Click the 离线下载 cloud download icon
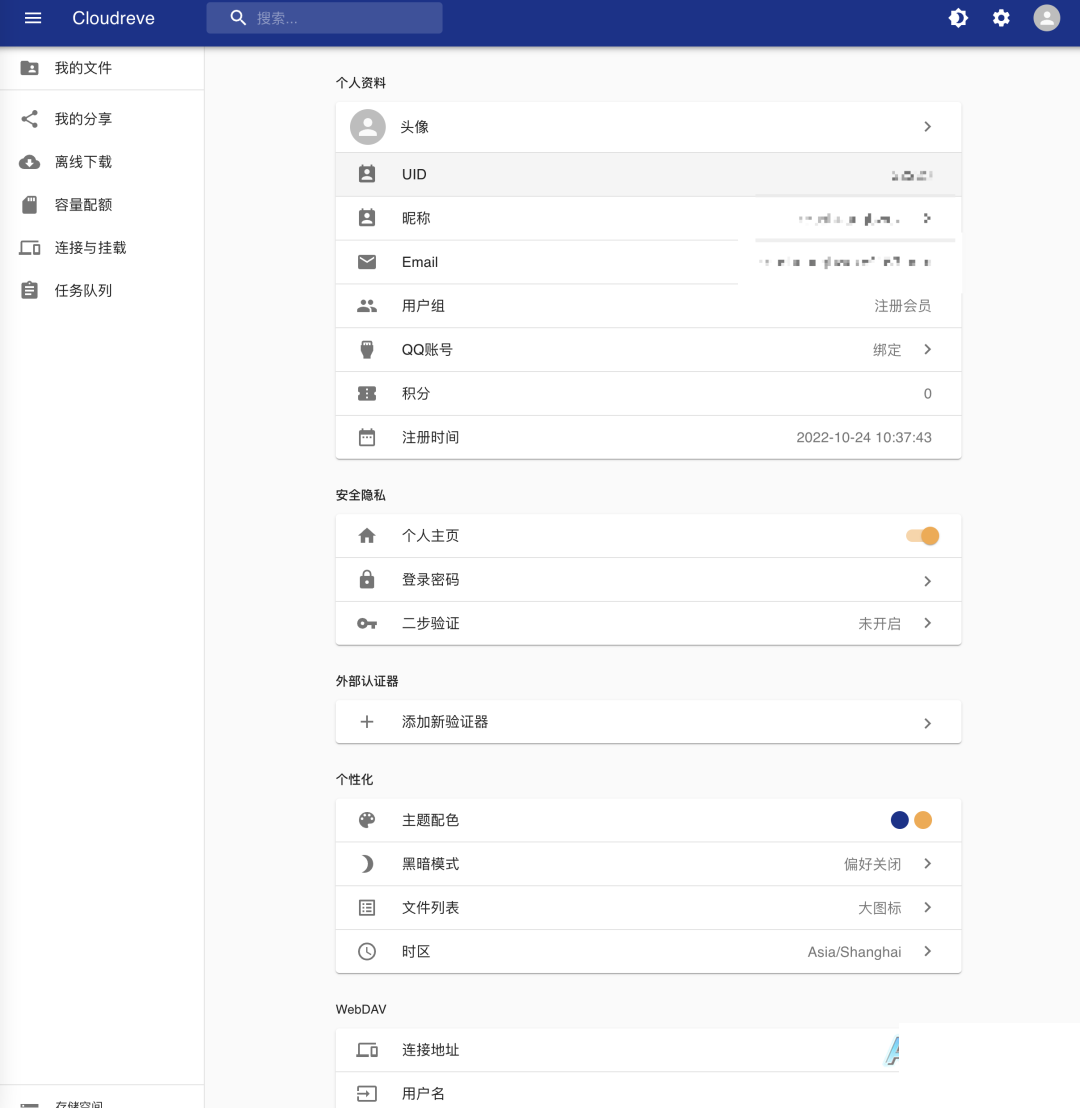The width and height of the screenshot is (1080, 1108). [30, 162]
